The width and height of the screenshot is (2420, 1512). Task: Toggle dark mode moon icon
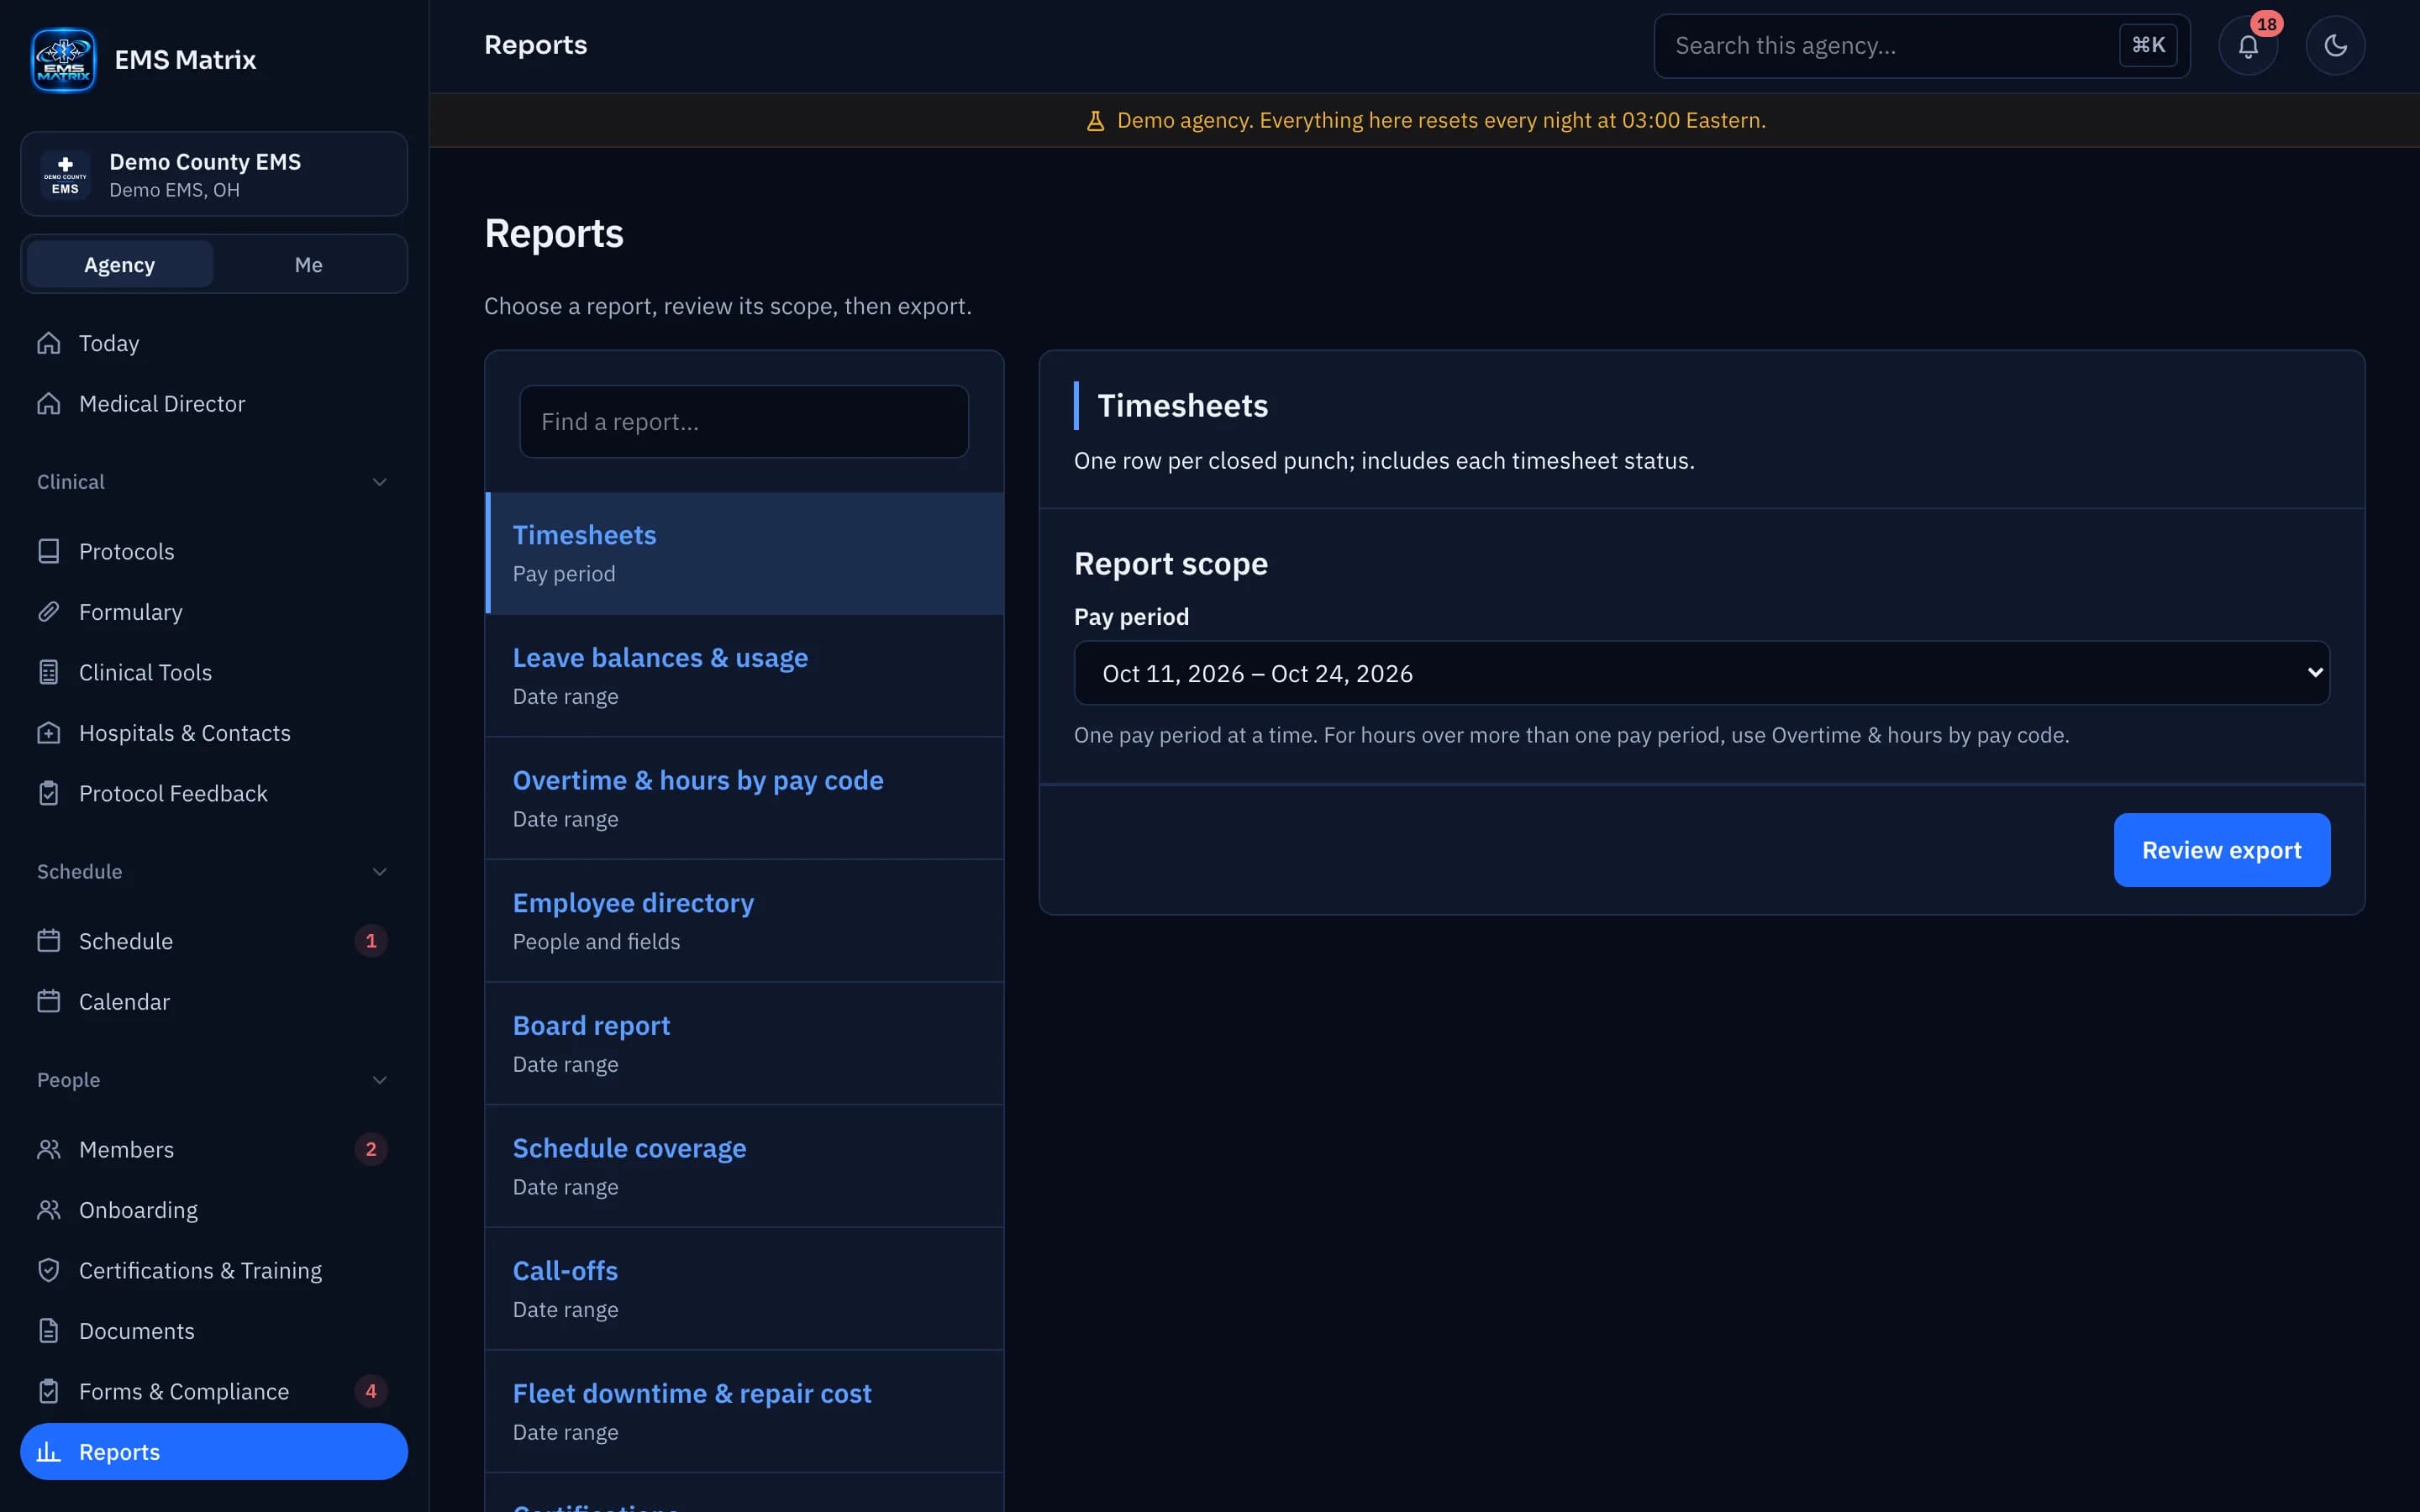[2335, 46]
